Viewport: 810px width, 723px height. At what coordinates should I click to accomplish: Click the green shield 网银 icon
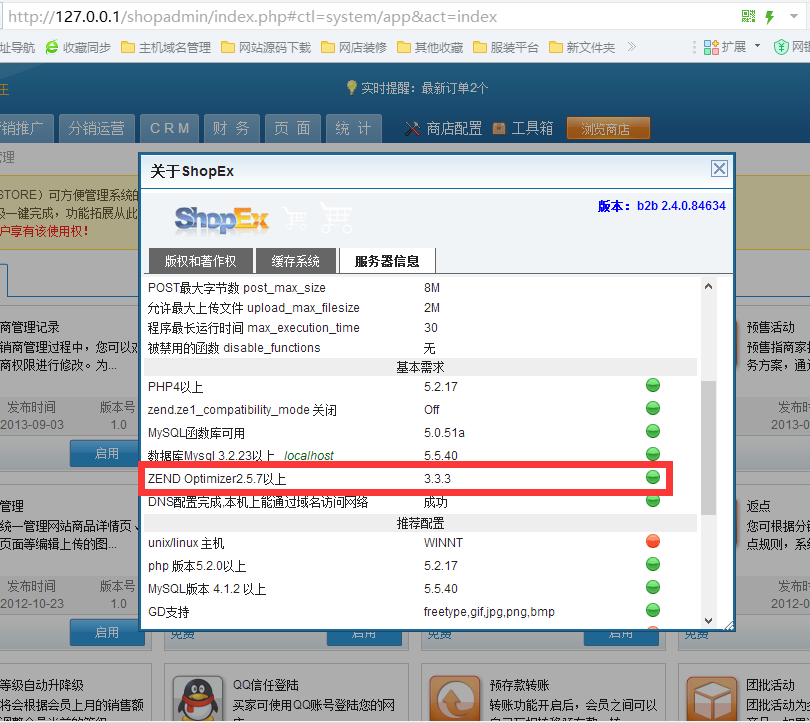(781, 47)
